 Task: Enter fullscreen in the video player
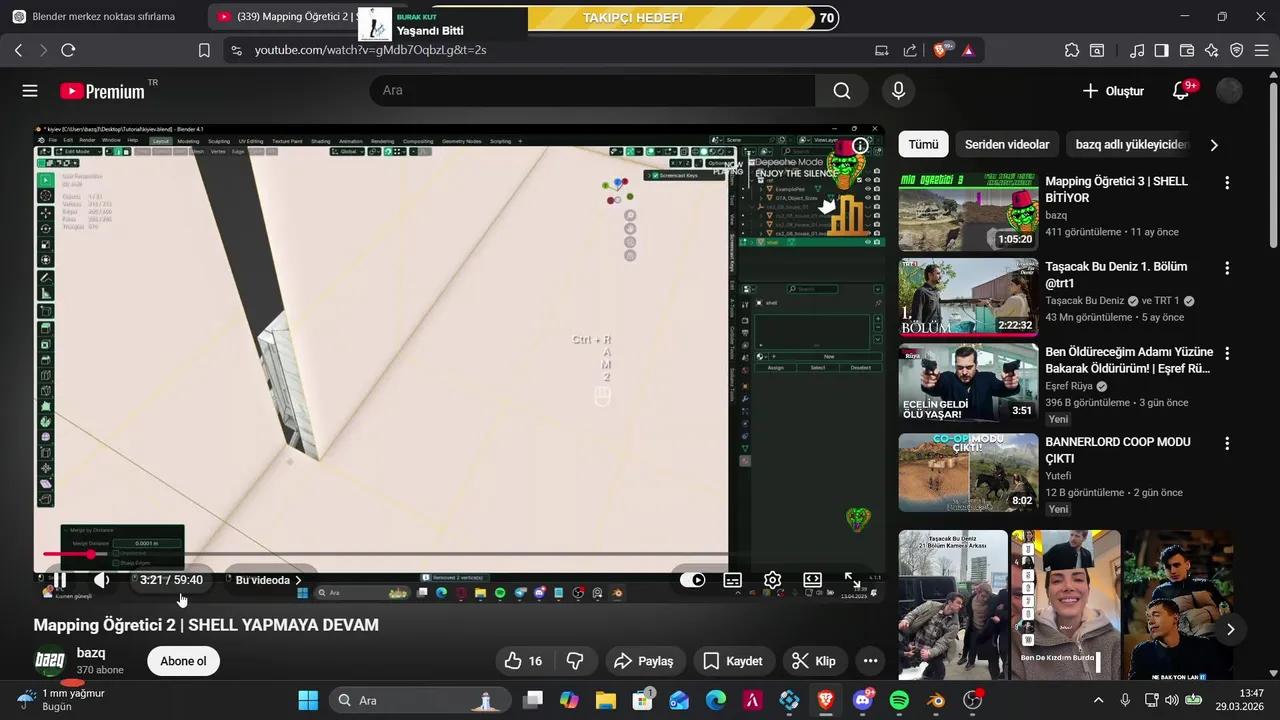852,580
